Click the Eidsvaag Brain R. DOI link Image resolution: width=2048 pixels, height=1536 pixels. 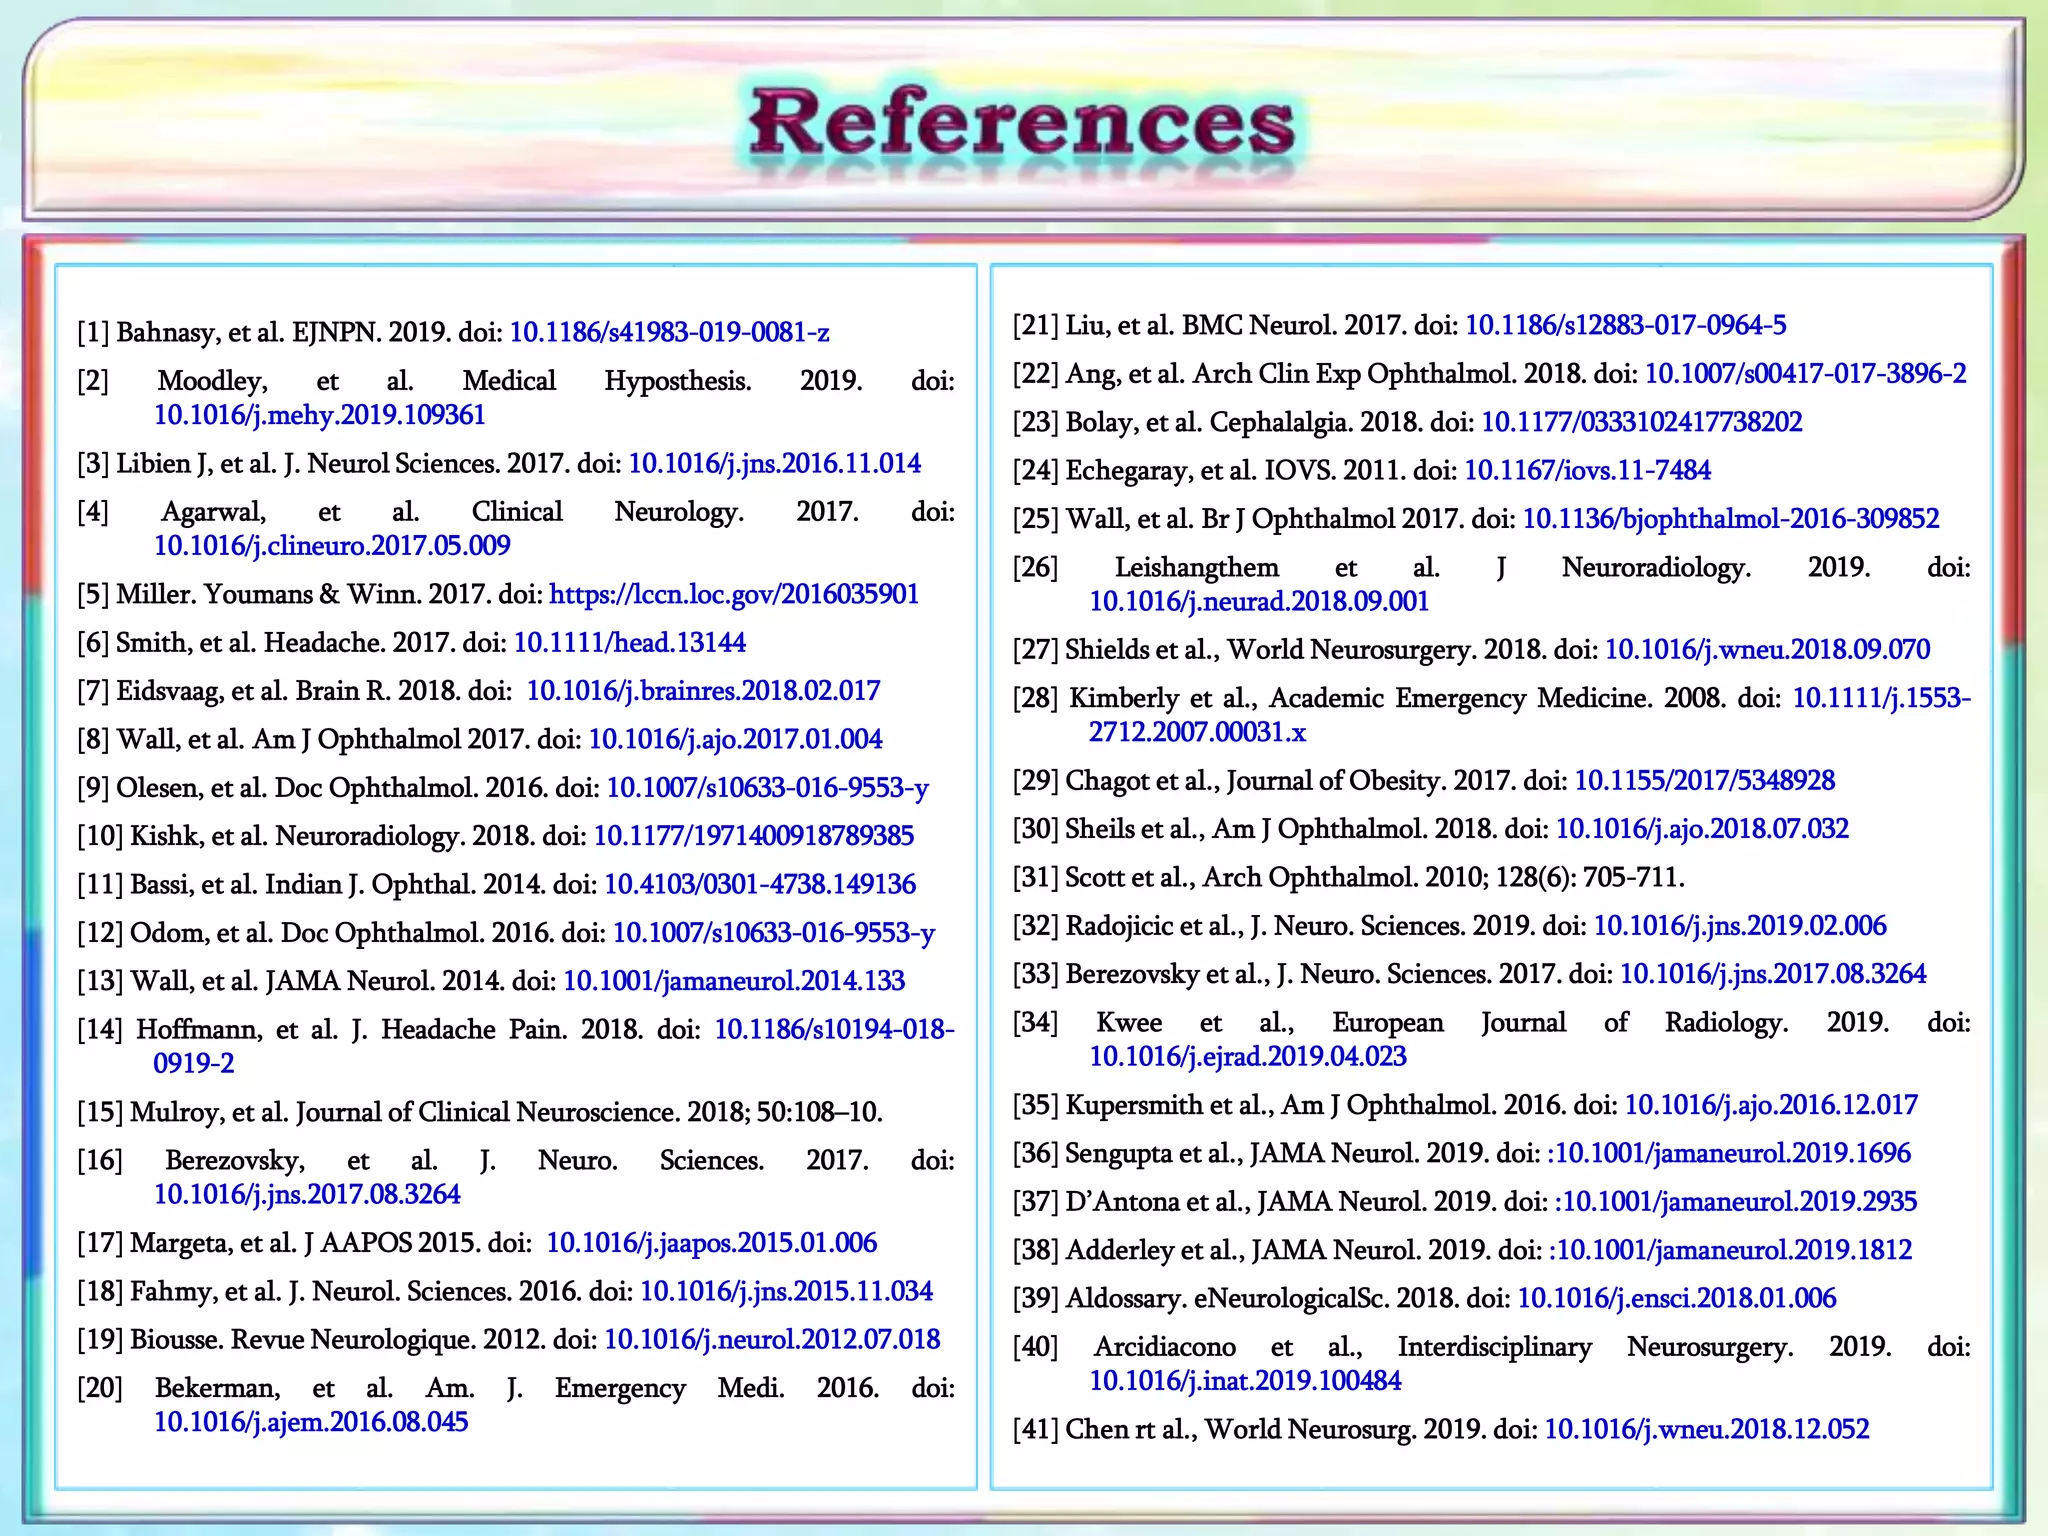click(703, 691)
